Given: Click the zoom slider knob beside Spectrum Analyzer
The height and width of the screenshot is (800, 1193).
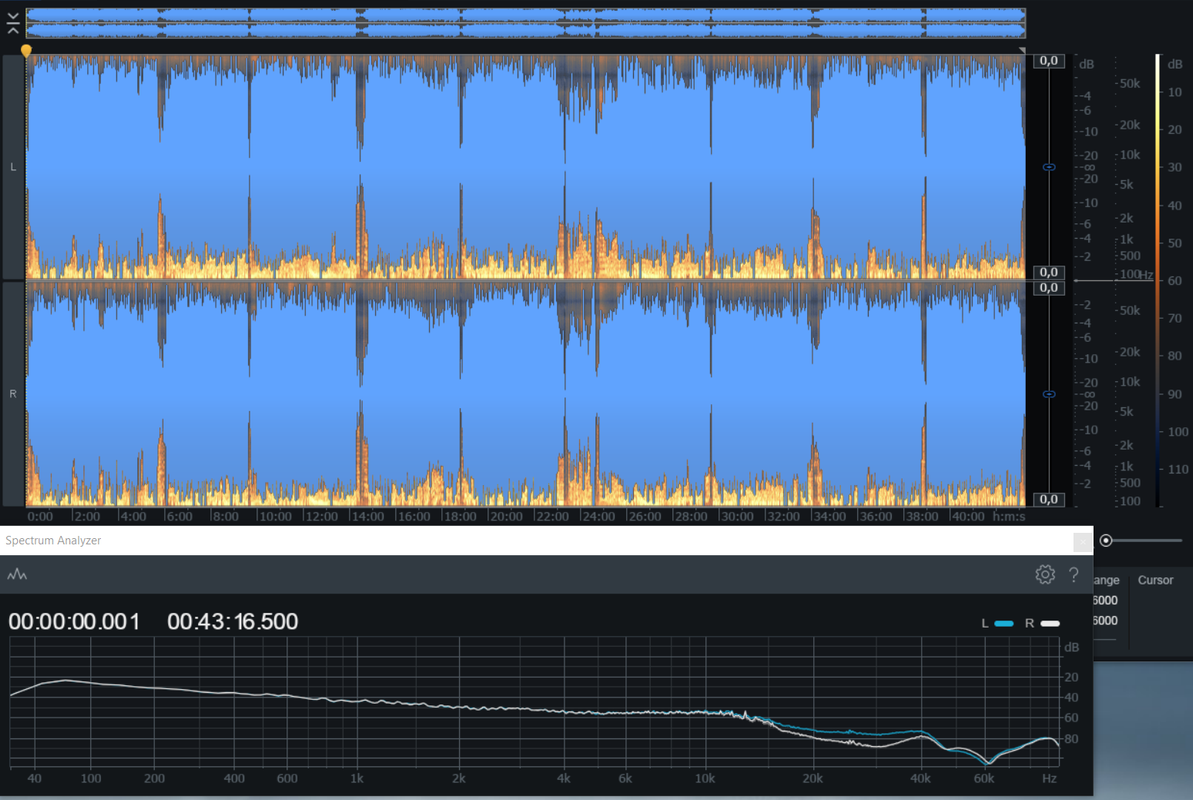Looking at the screenshot, I should click(x=1106, y=540).
